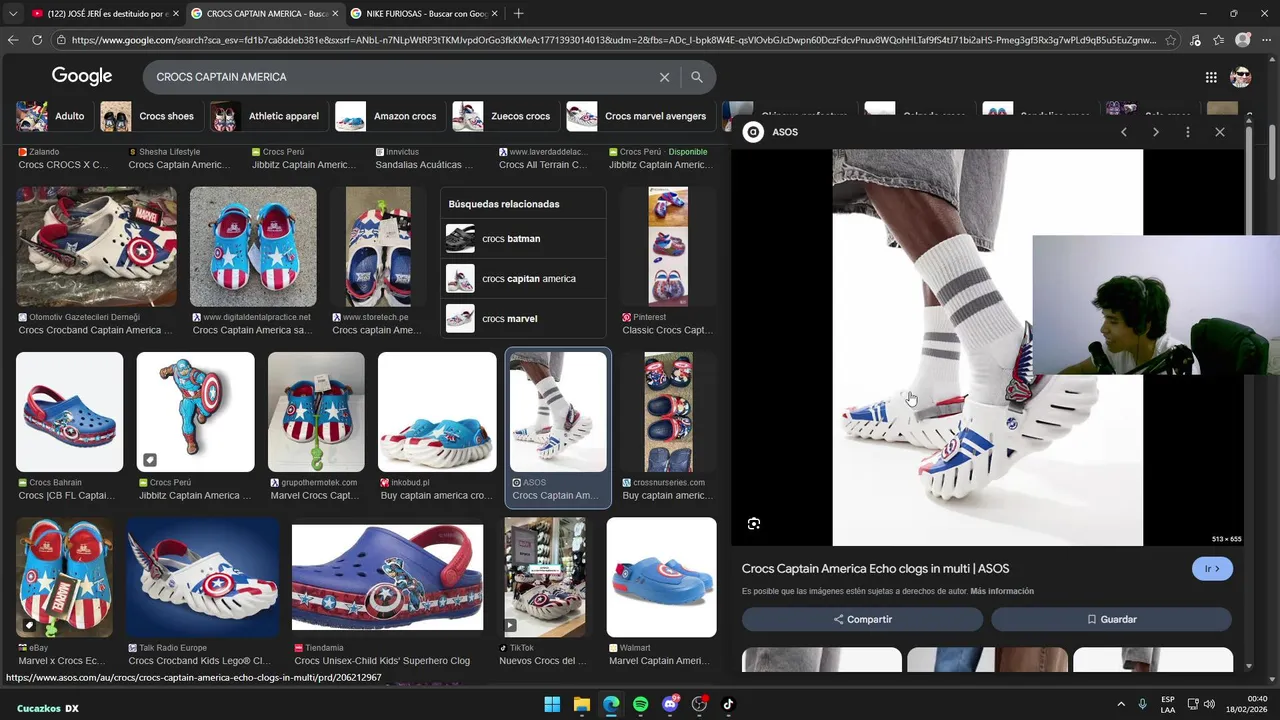
Task: Open the Otomotiv Gazetecileri Crocband thumbnail
Action: (96, 247)
